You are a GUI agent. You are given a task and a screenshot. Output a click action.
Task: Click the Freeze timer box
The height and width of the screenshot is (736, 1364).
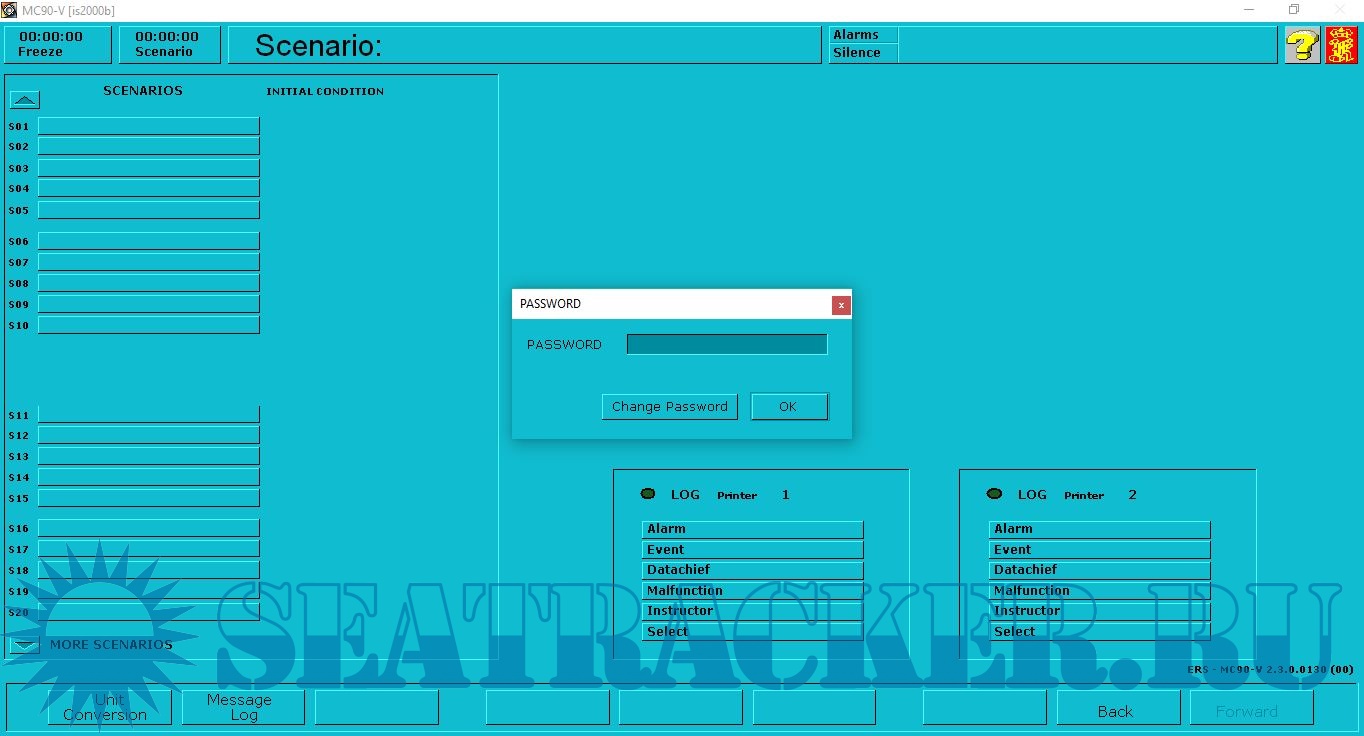click(57, 44)
